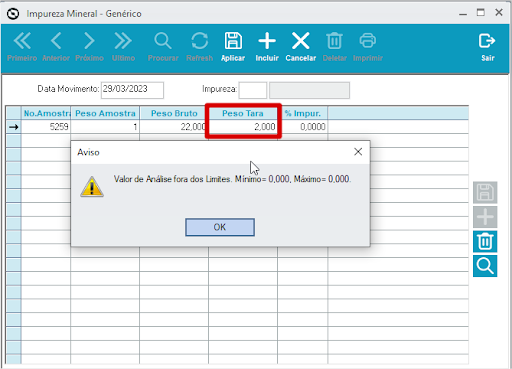Exit the window with Sair
This screenshot has height=369, width=512.
coord(487,47)
